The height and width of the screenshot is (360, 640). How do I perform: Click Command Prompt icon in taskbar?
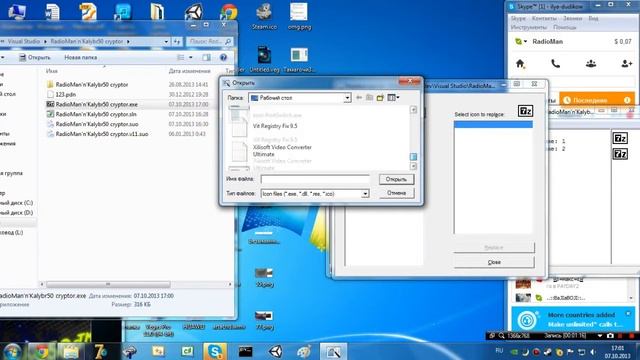(245, 351)
